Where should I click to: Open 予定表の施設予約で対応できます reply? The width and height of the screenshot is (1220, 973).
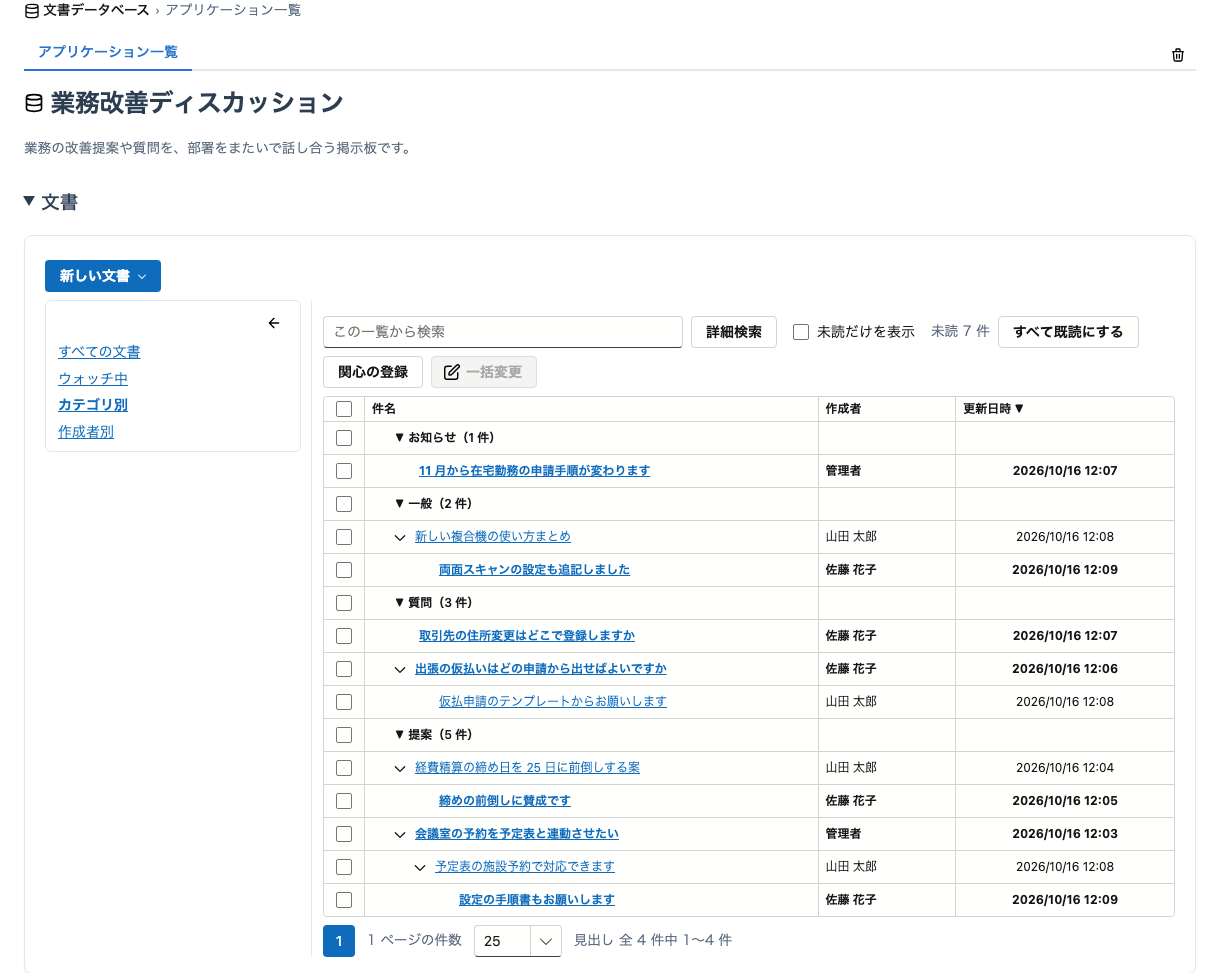525,867
